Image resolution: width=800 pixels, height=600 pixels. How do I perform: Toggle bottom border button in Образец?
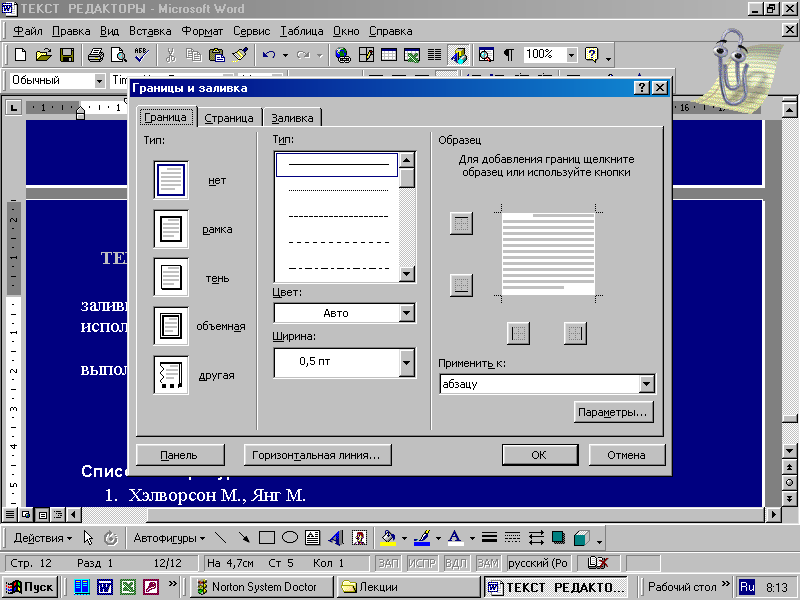[x=461, y=285]
